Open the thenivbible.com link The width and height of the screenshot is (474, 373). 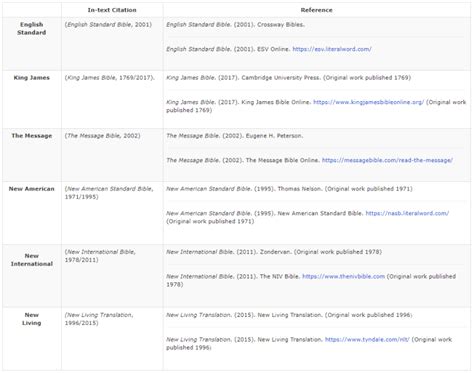343,276
